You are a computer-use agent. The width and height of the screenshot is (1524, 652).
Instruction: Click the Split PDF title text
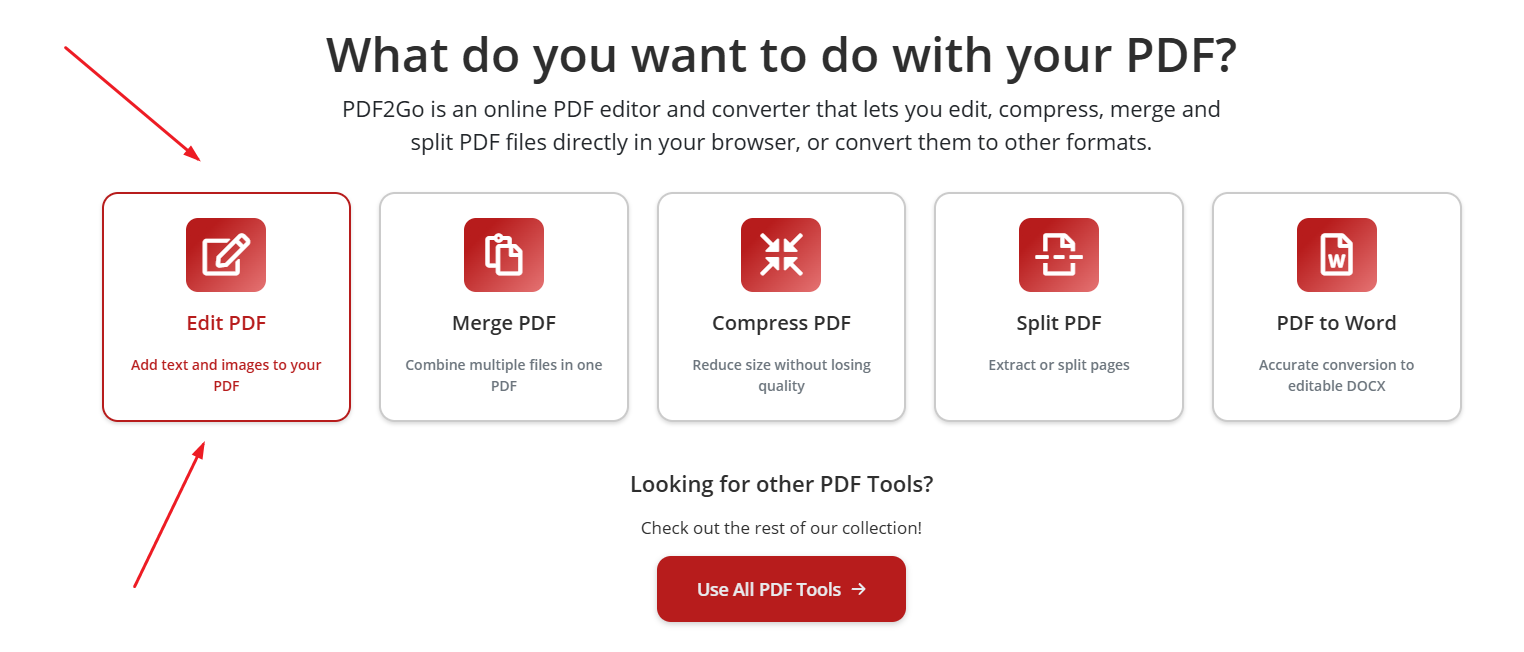pos(1058,323)
